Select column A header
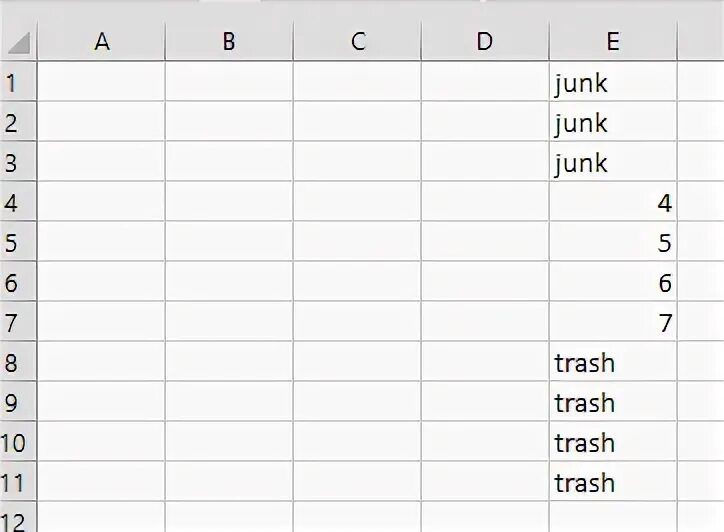Image resolution: width=724 pixels, height=532 pixels. point(101,41)
